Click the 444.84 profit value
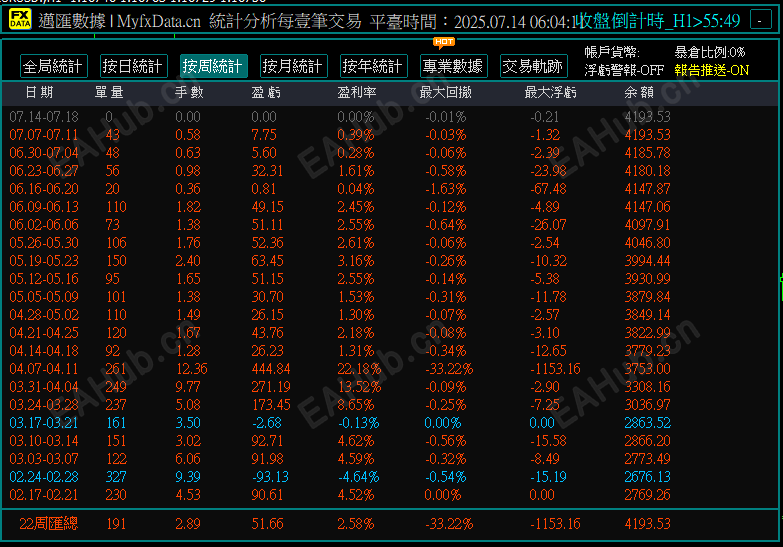The height and width of the screenshot is (547, 783). click(271, 369)
